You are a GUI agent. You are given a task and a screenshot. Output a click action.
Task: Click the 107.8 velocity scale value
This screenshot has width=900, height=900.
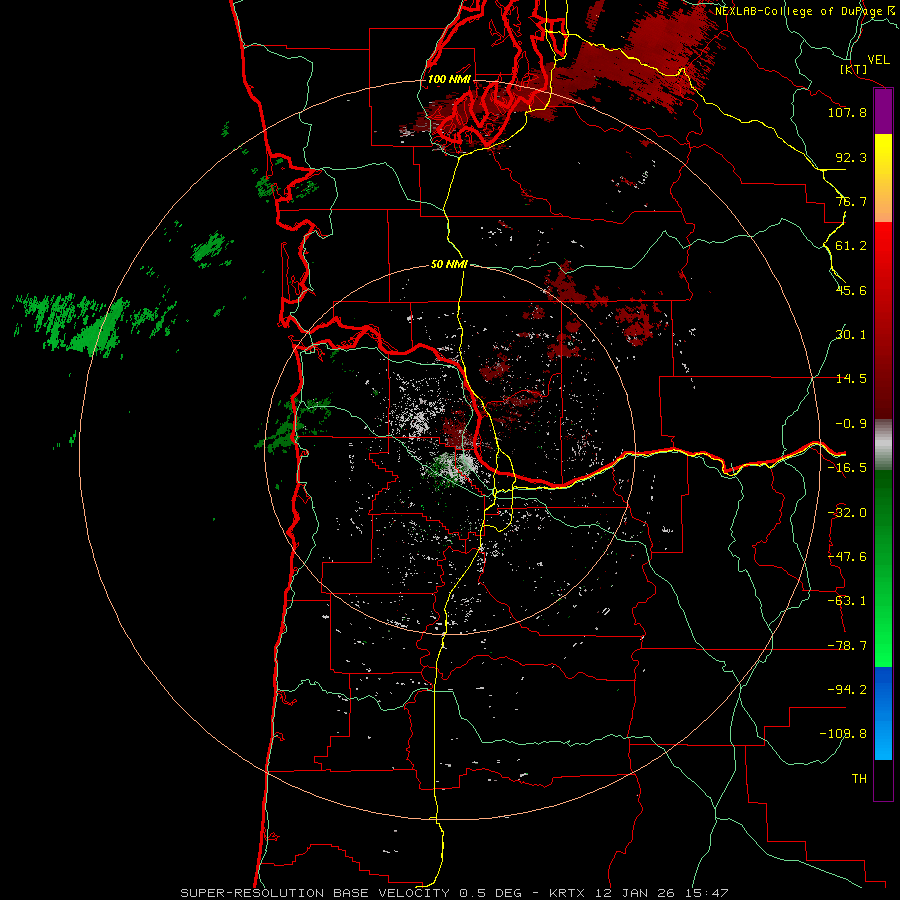(847, 112)
